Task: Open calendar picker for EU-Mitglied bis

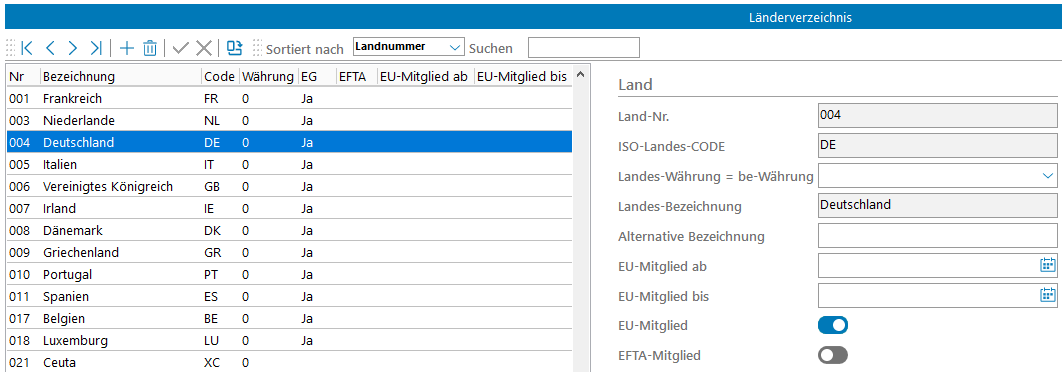Action: (1048, 294)
